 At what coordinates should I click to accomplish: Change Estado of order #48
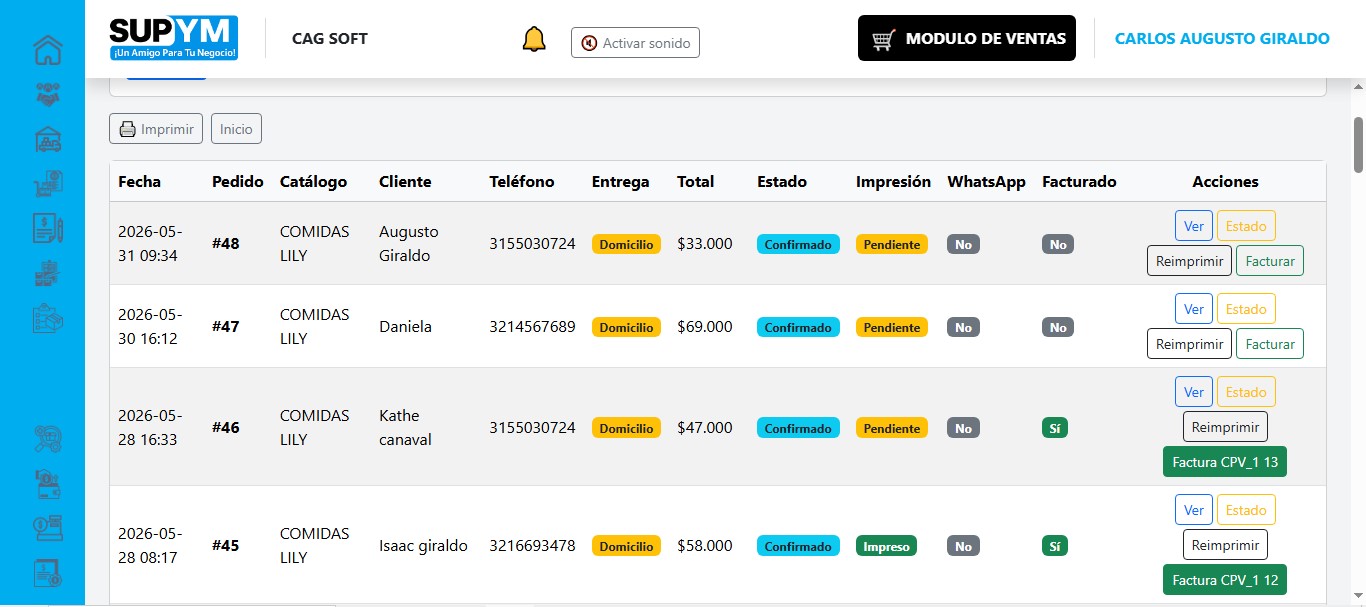pos(1246,226)
